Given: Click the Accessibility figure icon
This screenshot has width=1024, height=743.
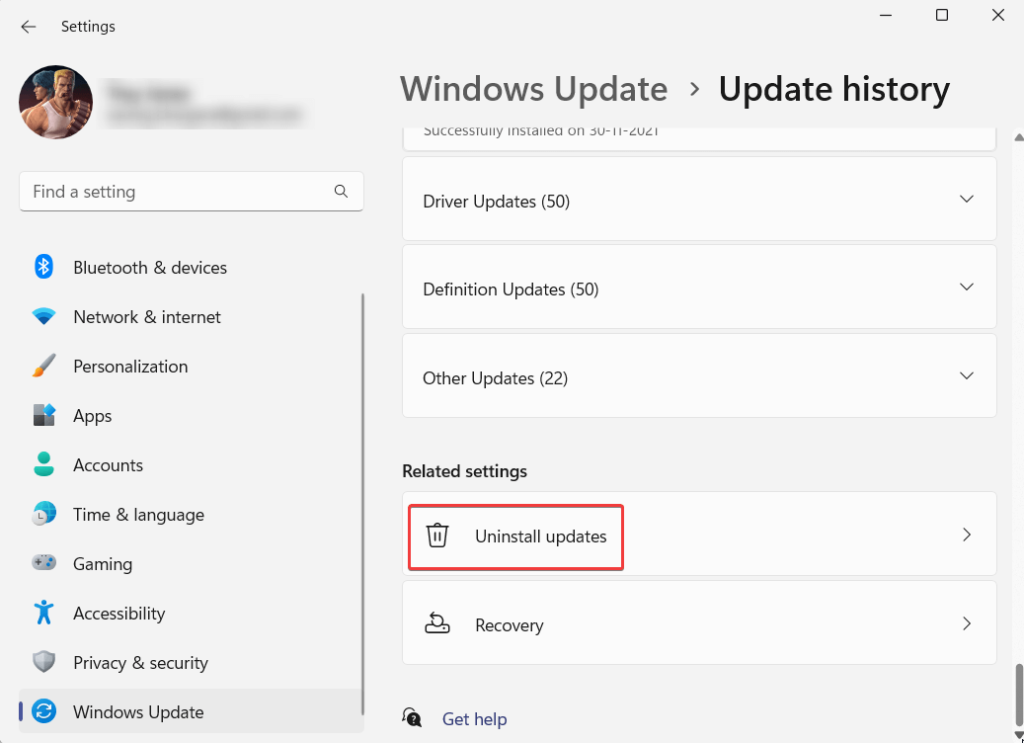Looking at the screenshot, I should 44,613.
